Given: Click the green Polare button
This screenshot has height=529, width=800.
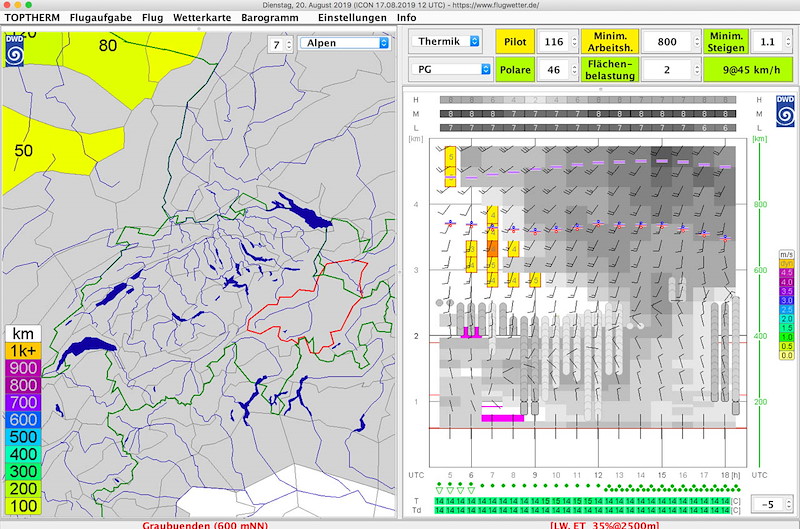Looking at the screenshot, I should click(x=515, y=69).
